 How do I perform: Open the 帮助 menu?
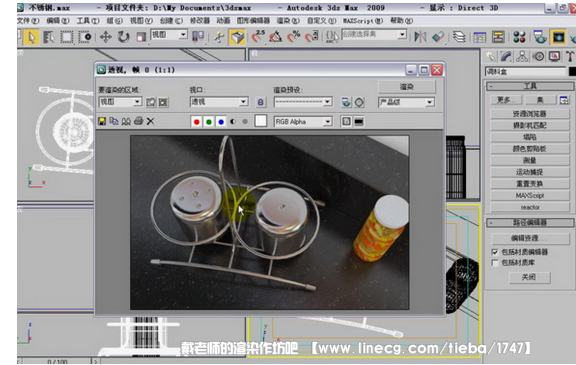[x=402, y=21]
